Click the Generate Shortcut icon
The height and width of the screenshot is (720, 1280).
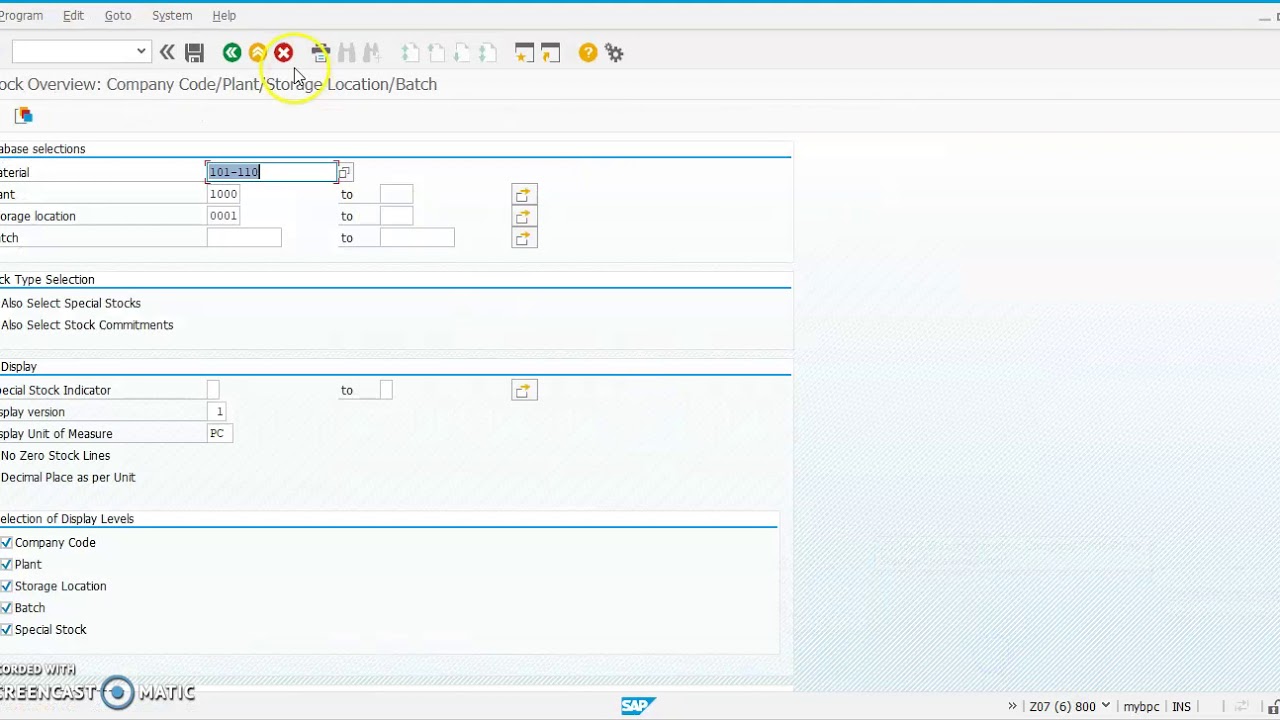pos(550,53)
